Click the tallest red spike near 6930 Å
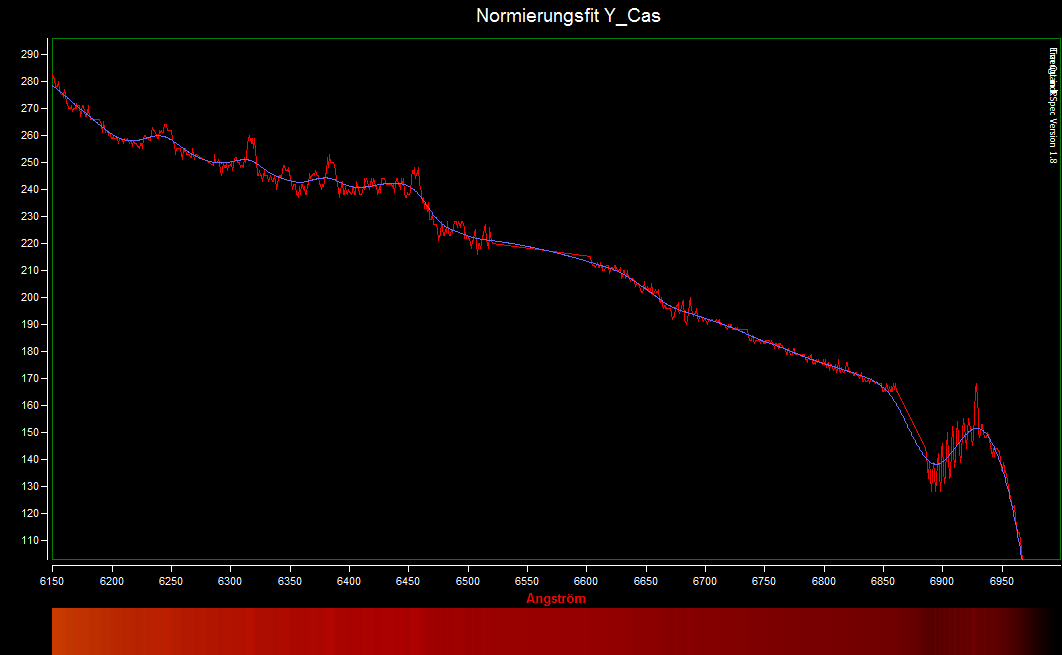 (976, 386)
